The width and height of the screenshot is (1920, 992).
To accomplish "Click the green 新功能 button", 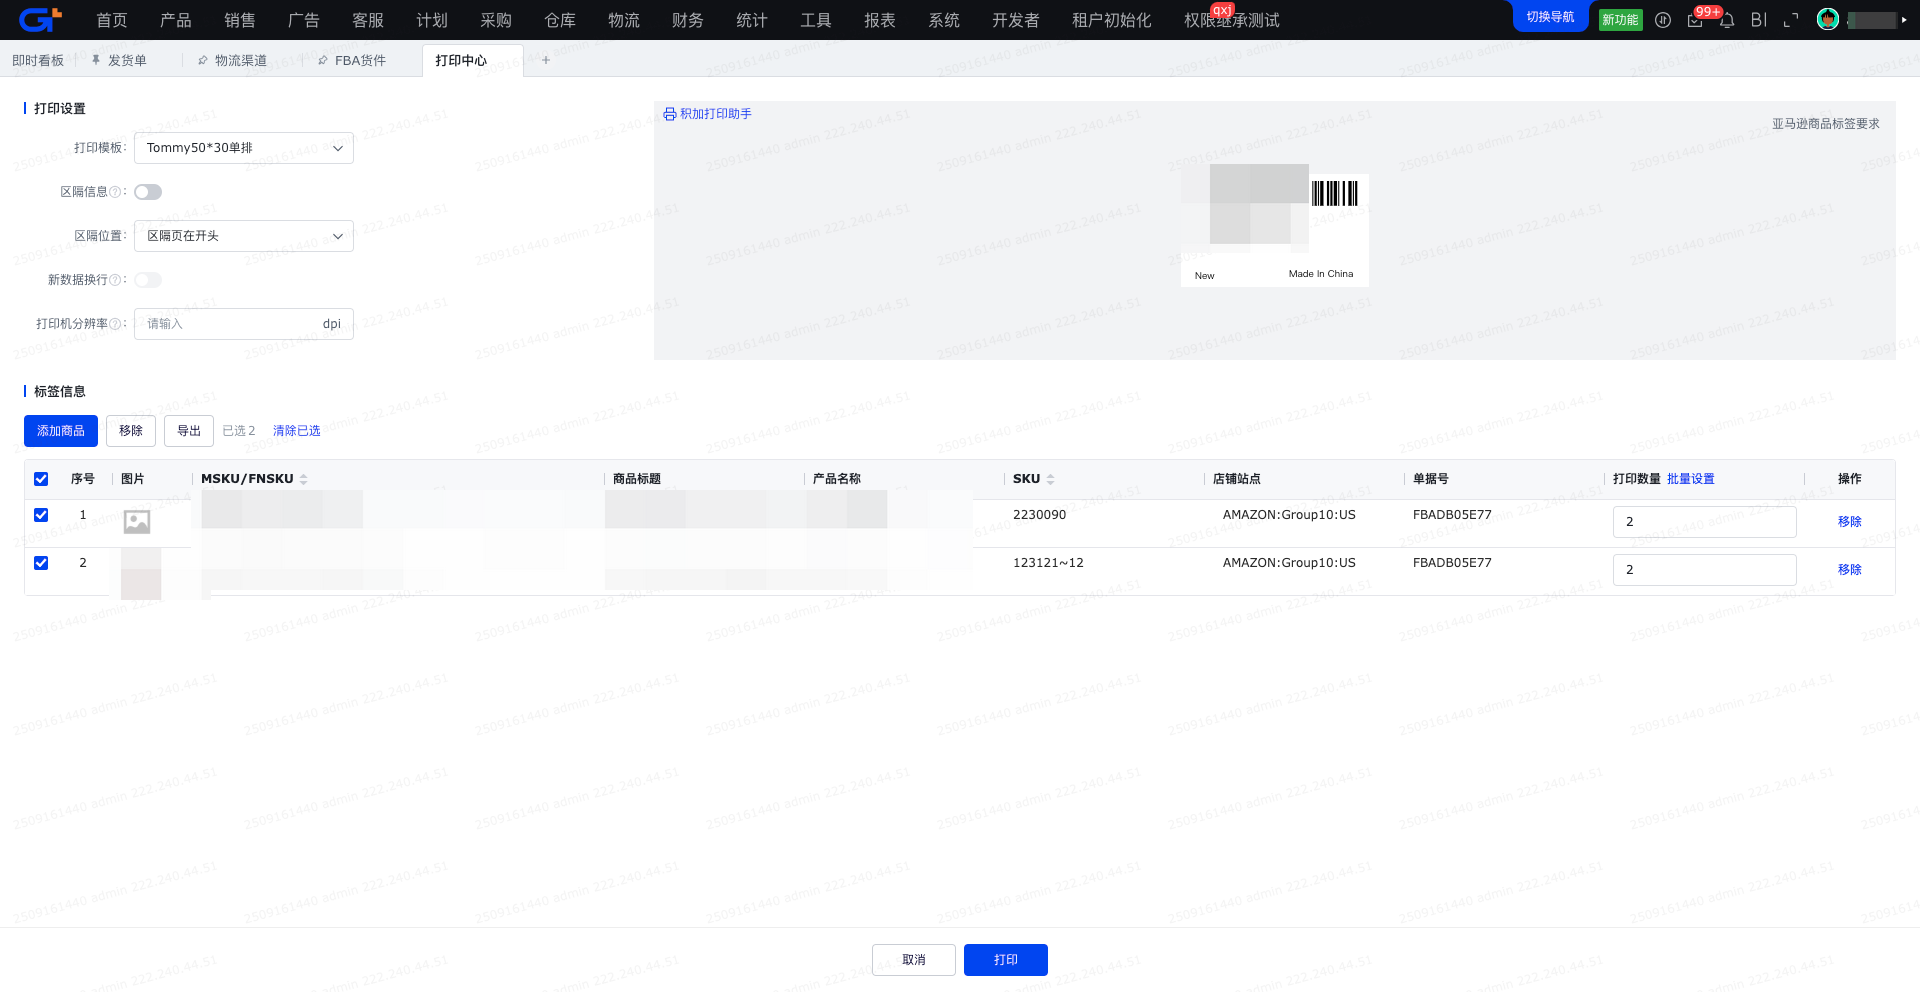I will [1620, 20].
